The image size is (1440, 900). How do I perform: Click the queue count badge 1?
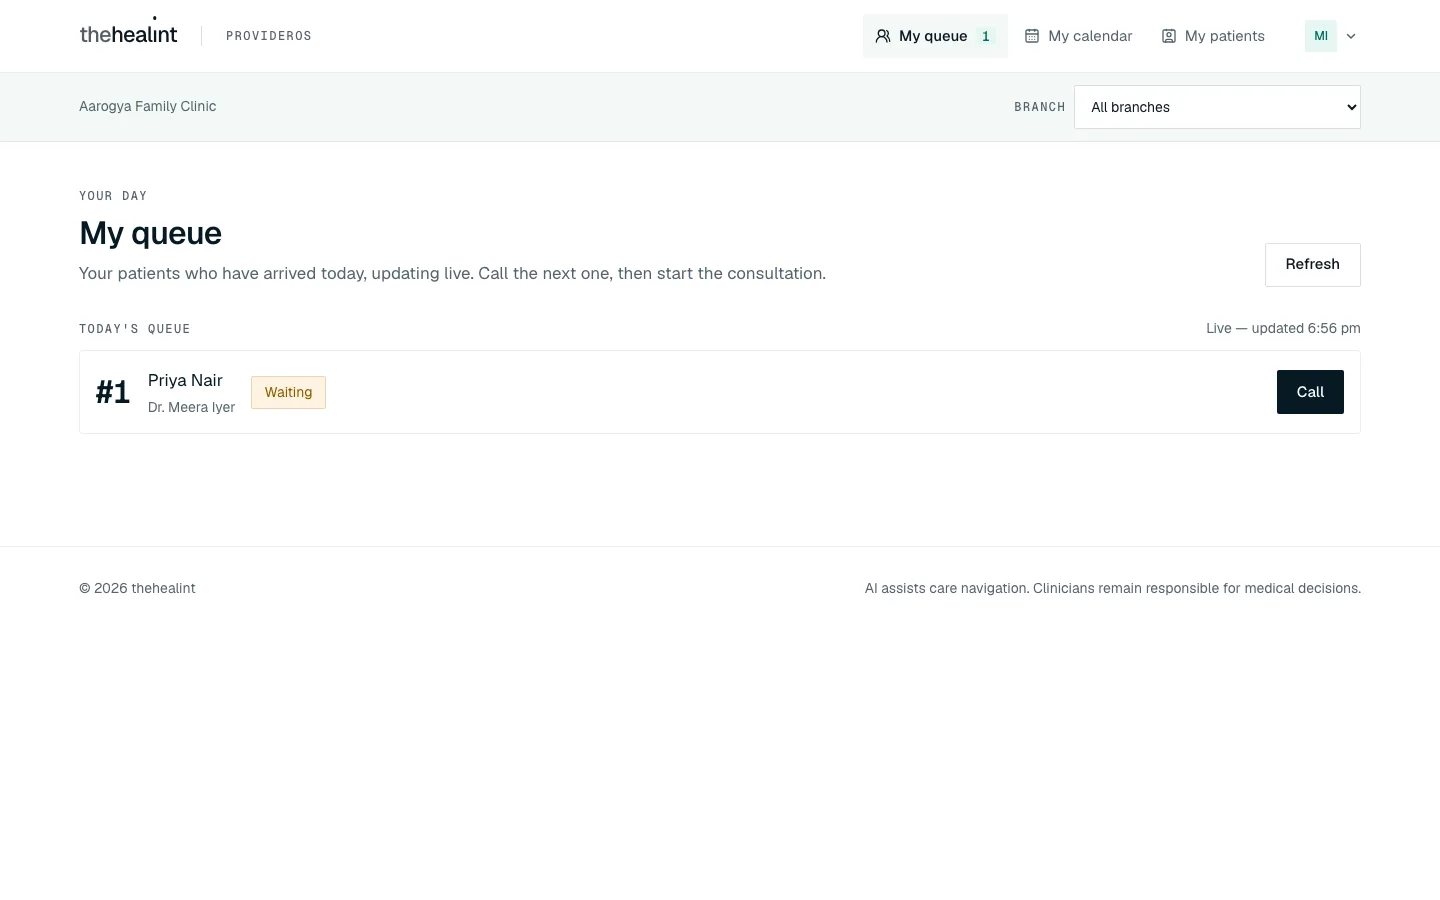[x=986, y=36]
